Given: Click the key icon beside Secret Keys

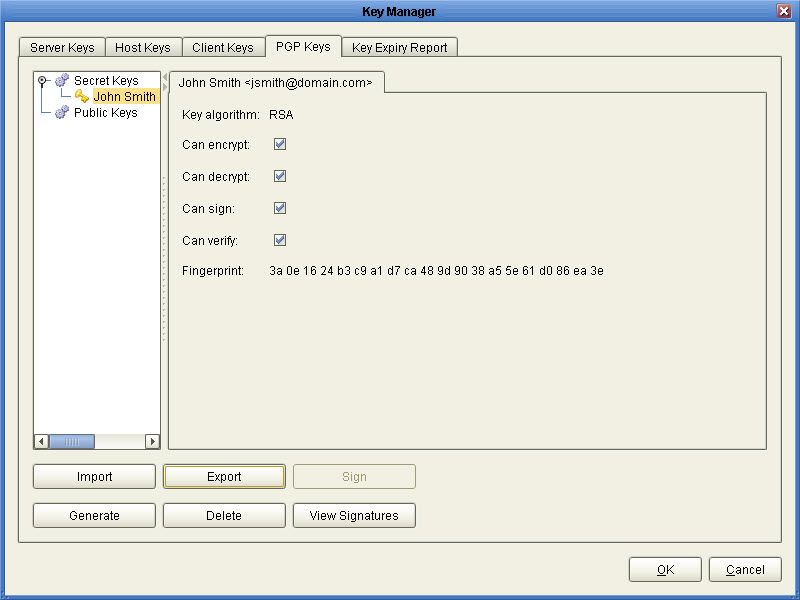Looking at the screenshot, I should click(x=59, y=80).
